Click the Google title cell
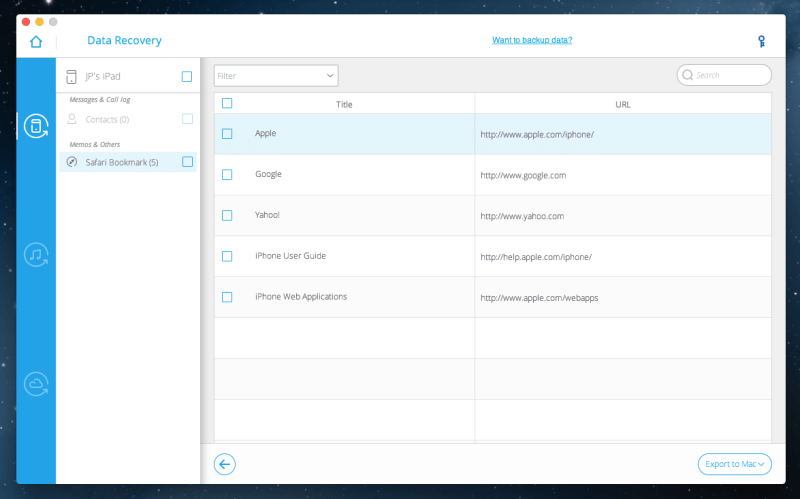Image resolution: width=800 pixels, height=499 pixels. click(x=268, y=174)
